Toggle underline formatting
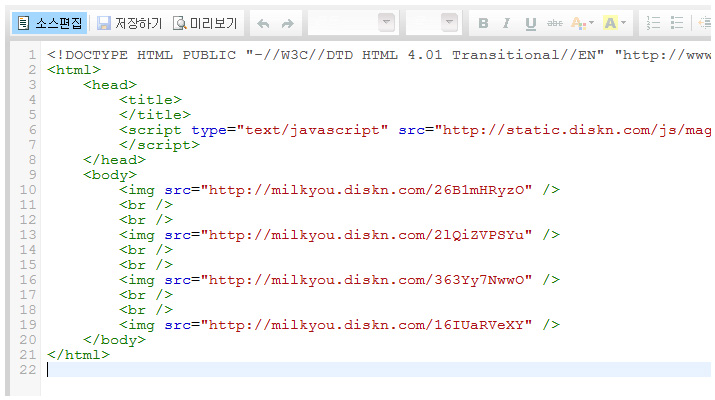Image resolution: width=715 pixels, height=400 pixels. (x=530, y=23)
